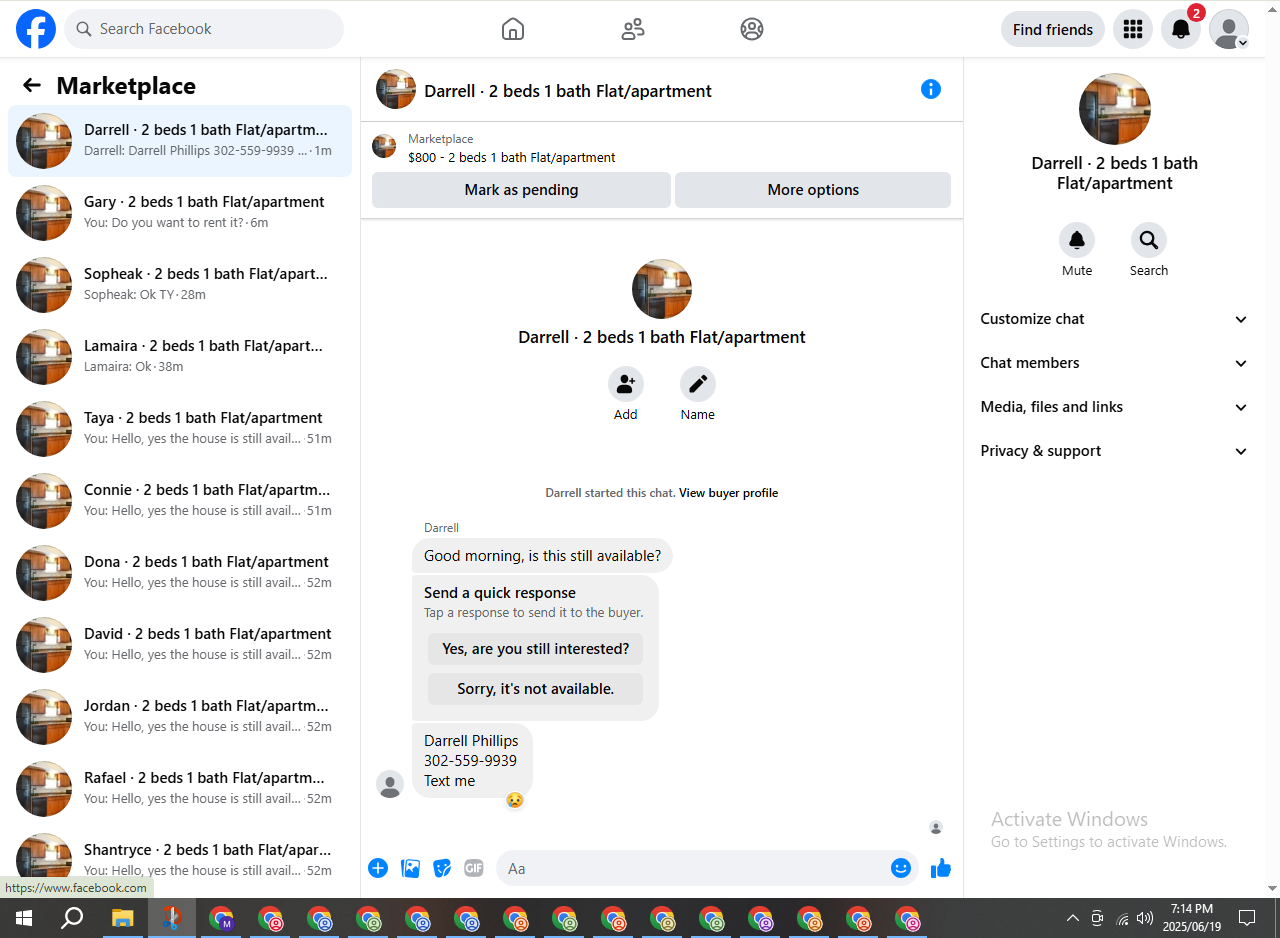
Task: Open the Groups icon in top navigation
Action: click(x=752, y=29)
